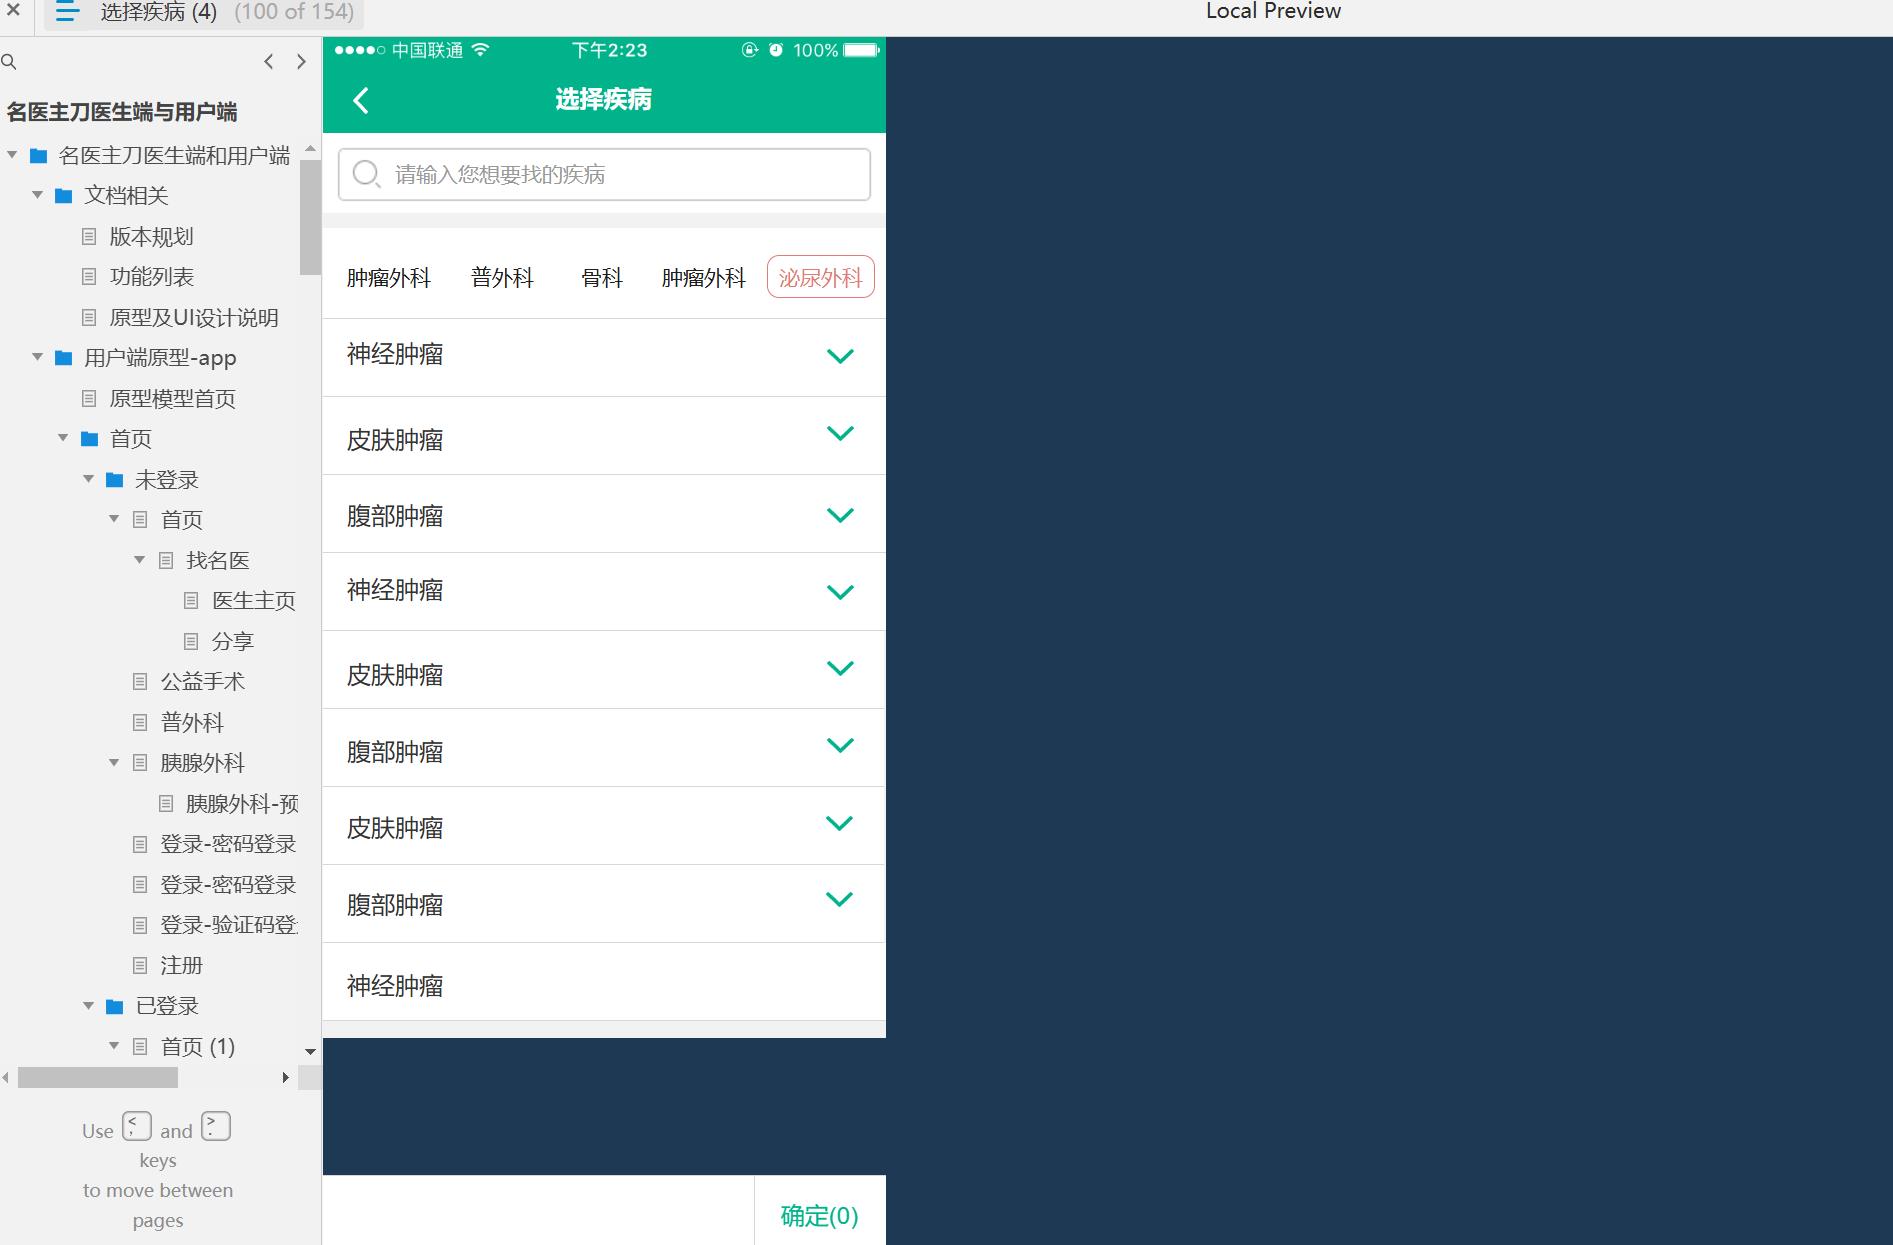This screenshot has width=1893, height=1245.
Task: Click the folder icon next to 未登录
Action: click(x=115, y=480)
